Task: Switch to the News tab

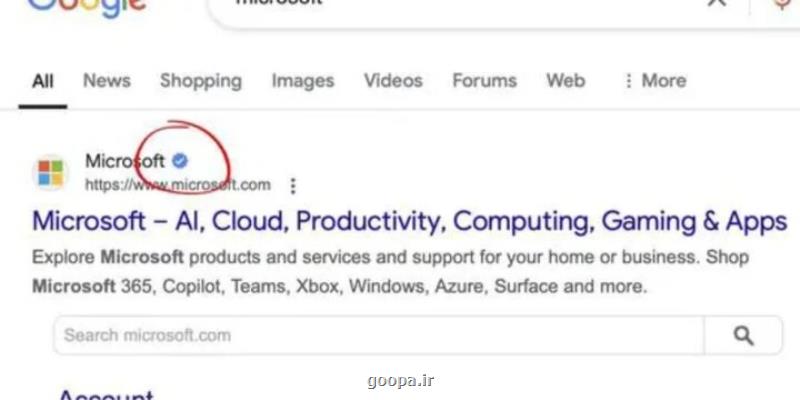Action: [x=107, y=81]
